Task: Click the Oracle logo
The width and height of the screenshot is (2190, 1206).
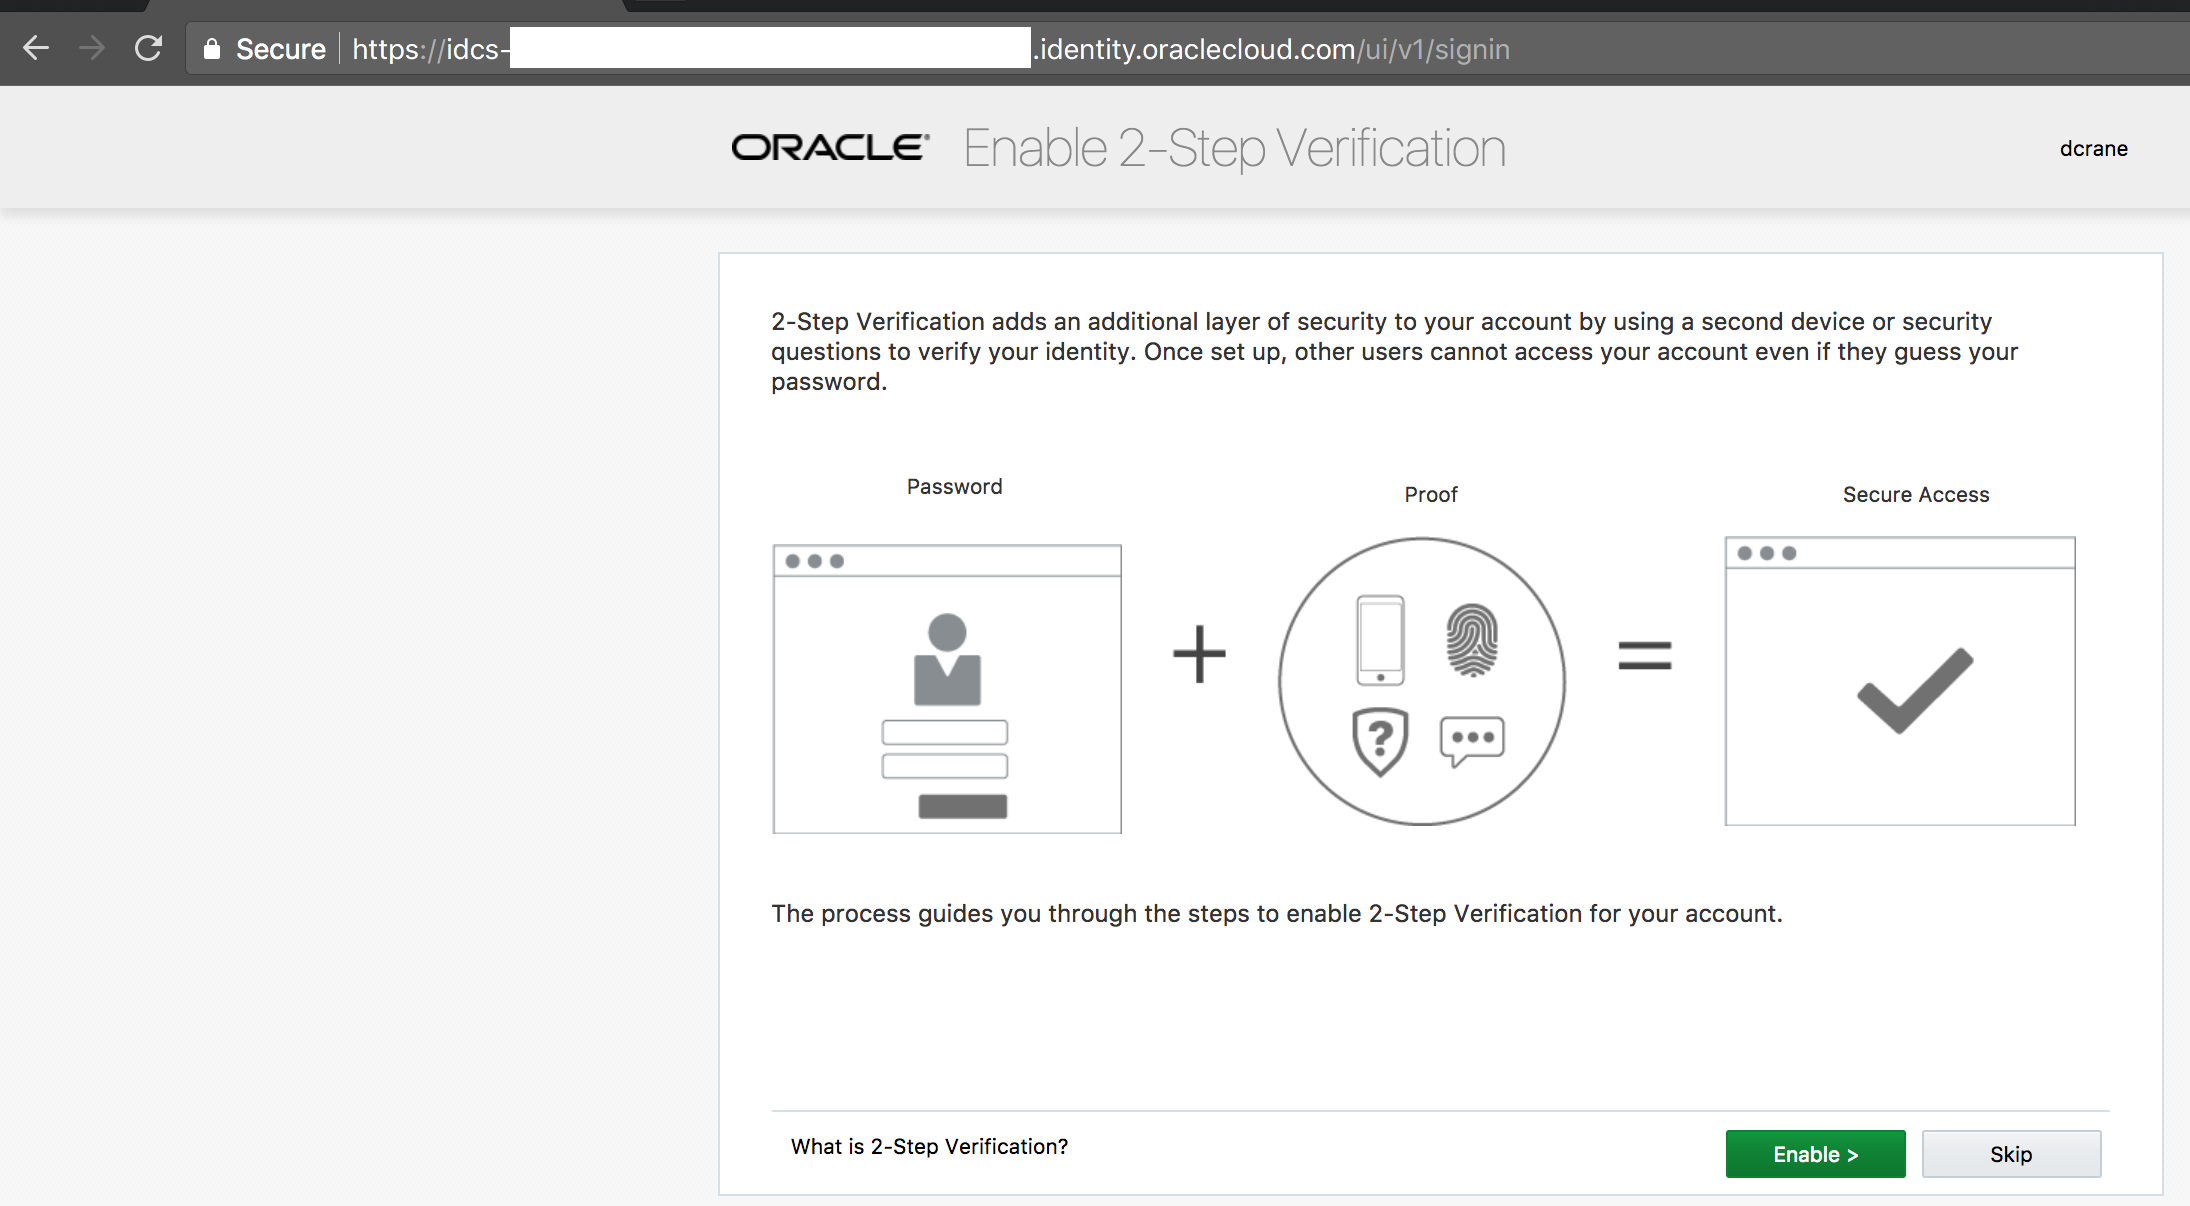Action: pyautogui.click(x=830, y=147)
